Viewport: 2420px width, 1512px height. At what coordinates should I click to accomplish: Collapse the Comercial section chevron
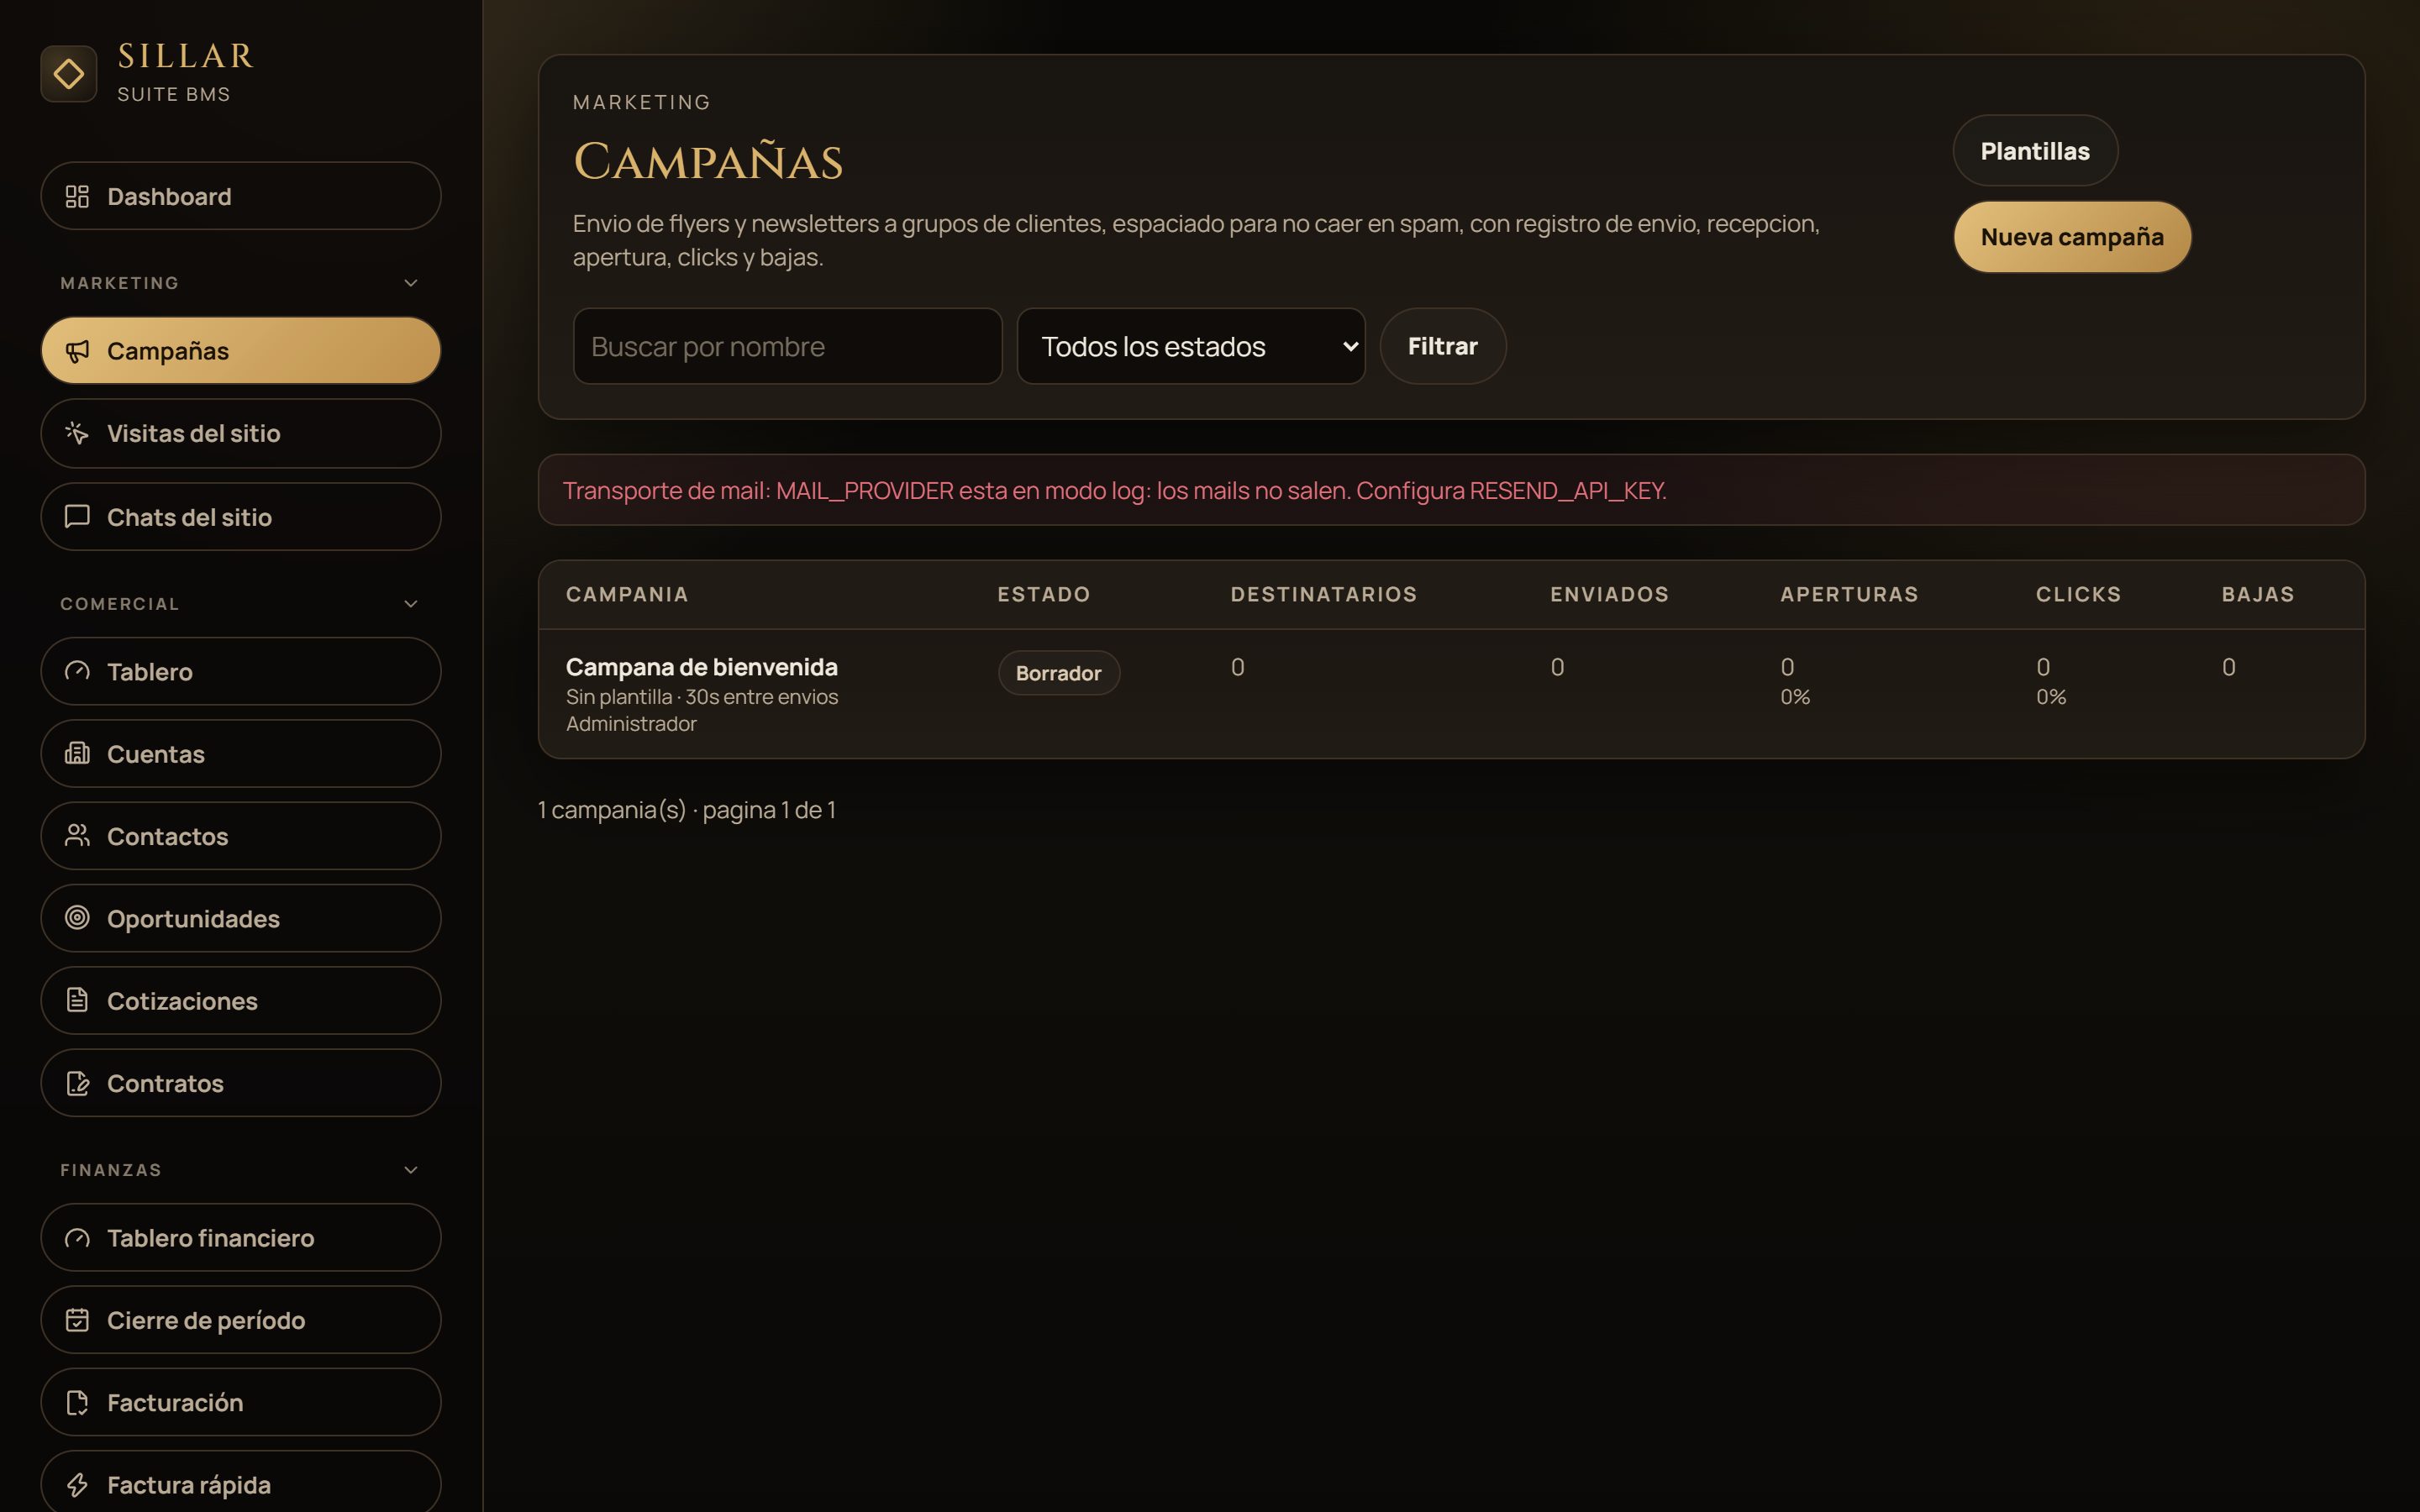pyautogui.click(x=411, y=604)
